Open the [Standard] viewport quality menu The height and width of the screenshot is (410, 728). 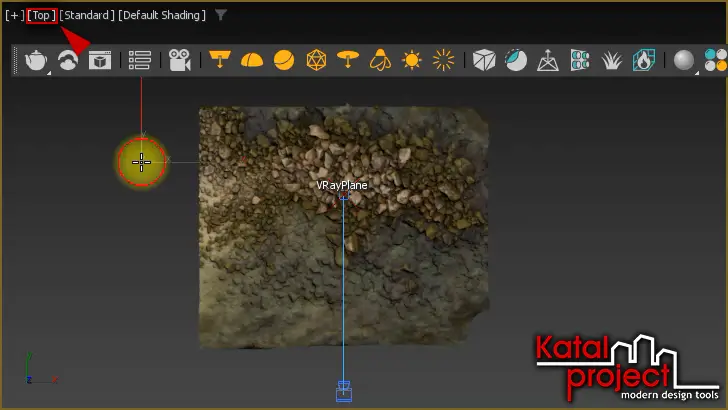(87, 15)
